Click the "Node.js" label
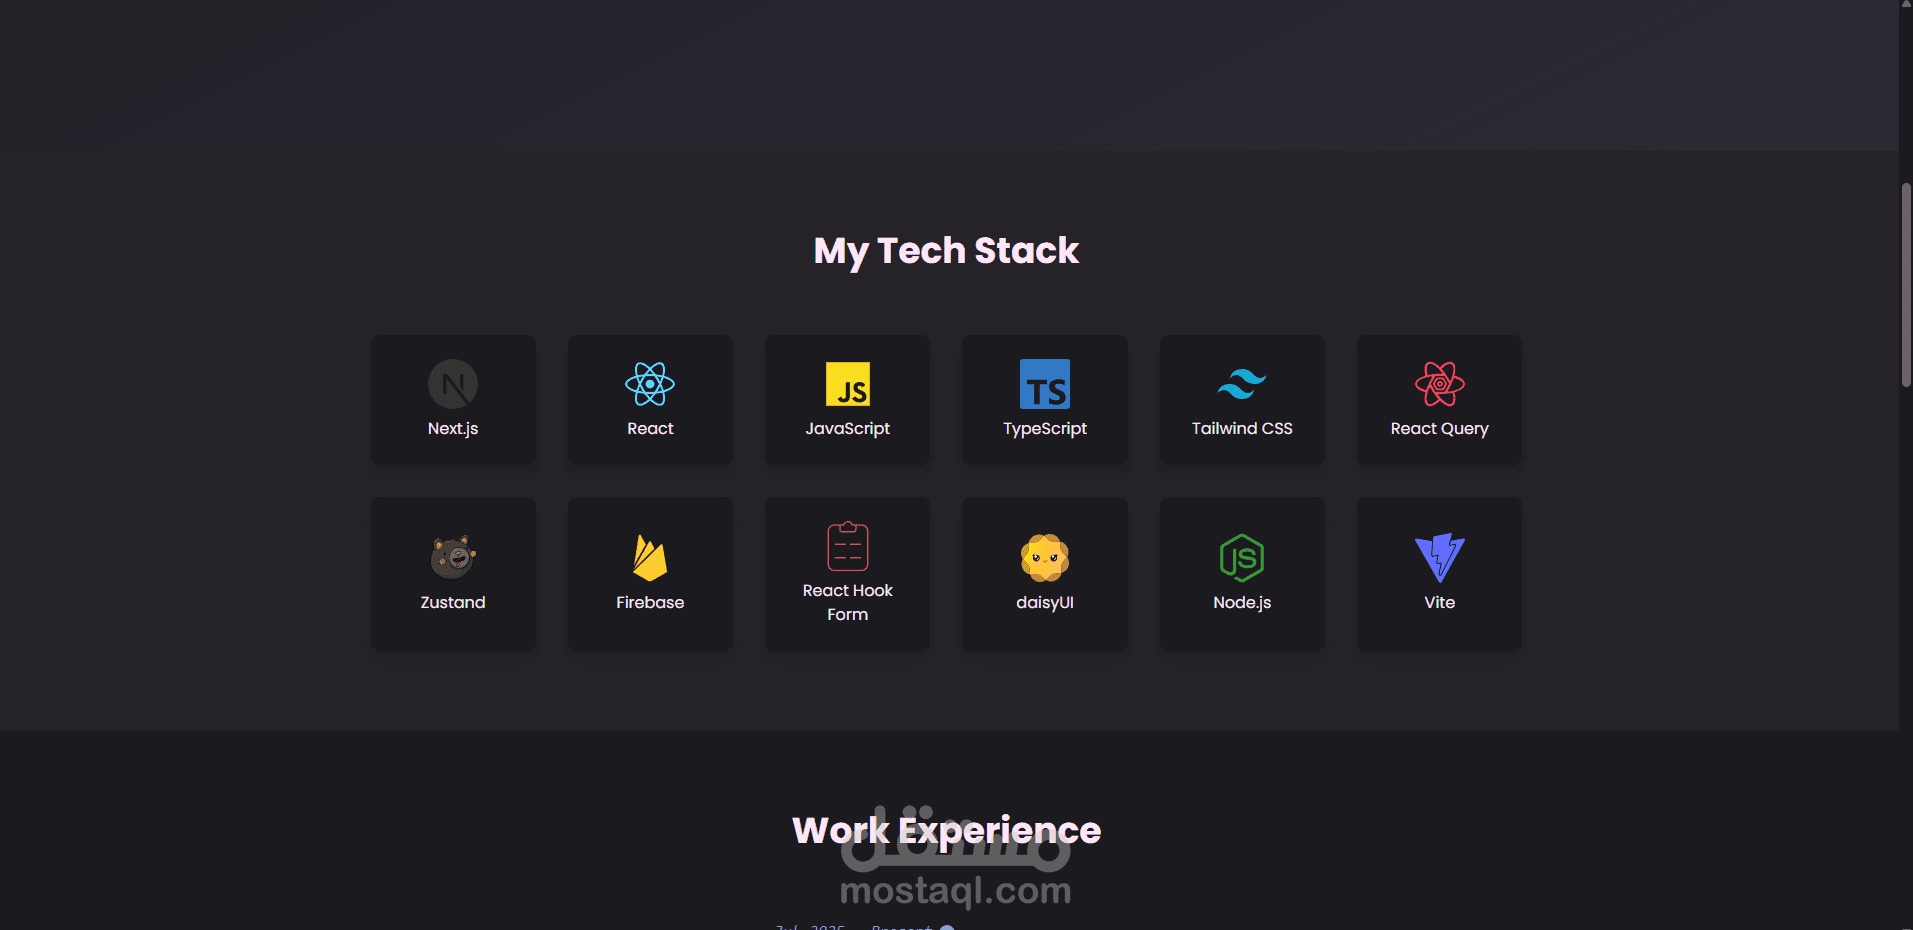Image resolution: width=1913 pixels, height=930 pixels. tap(1242, 602)
